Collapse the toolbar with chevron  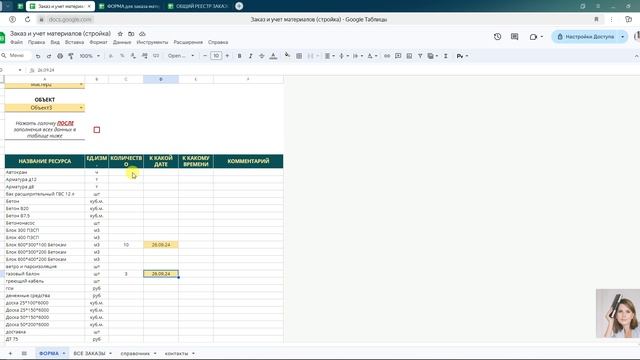(636, 56)
